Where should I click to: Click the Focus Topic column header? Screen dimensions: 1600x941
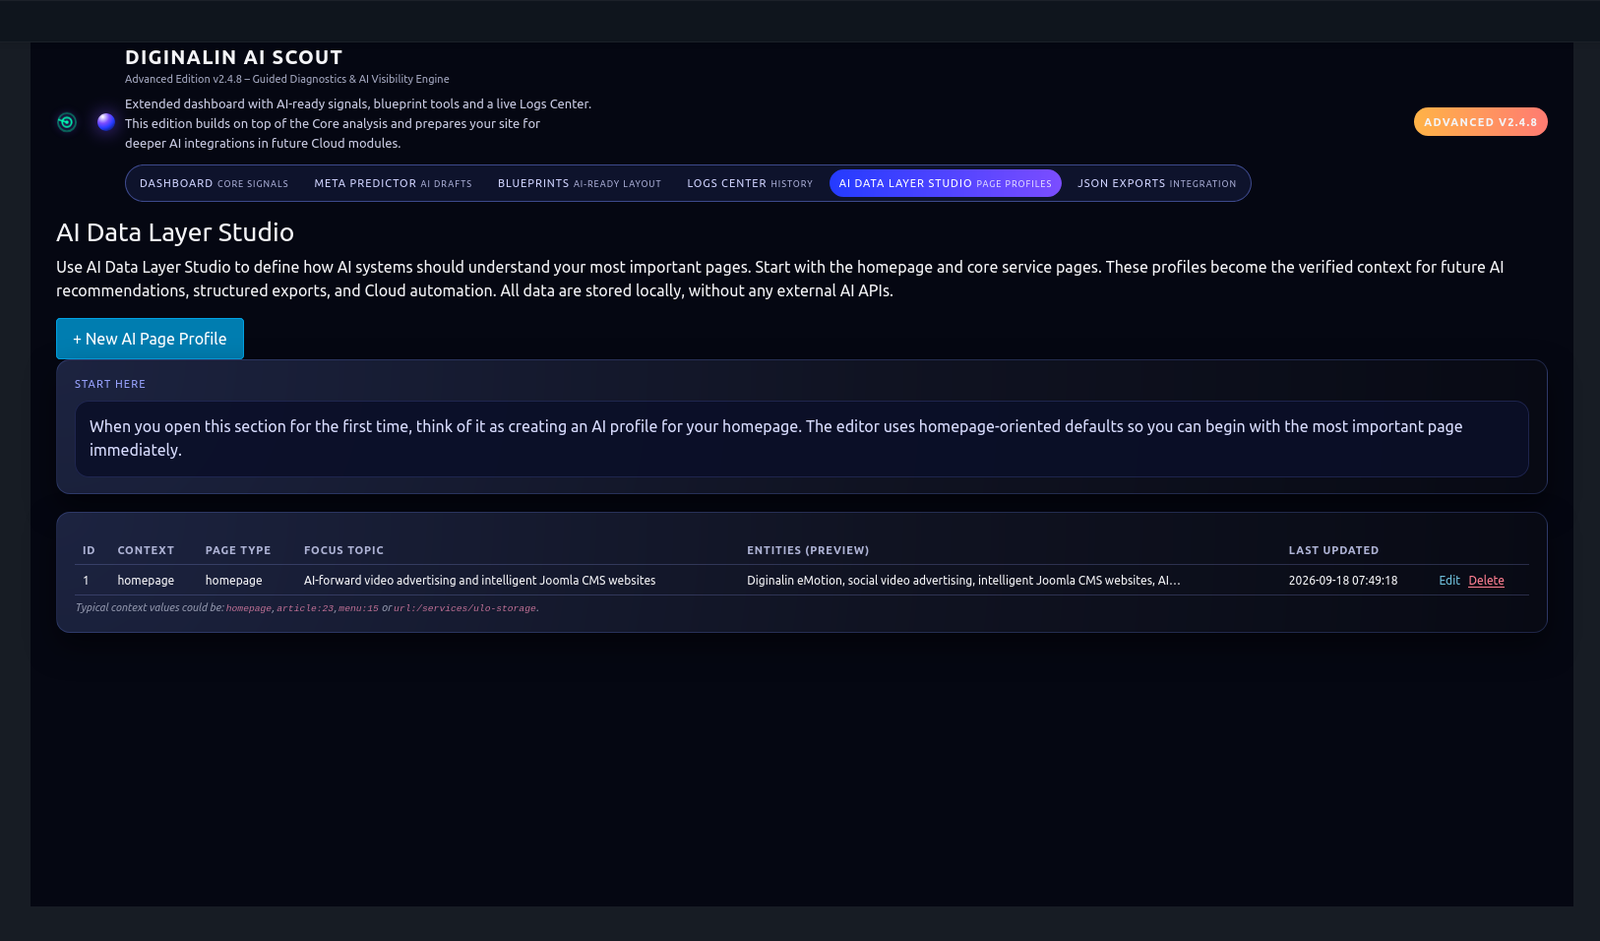pyautogui.click(x=344, y=550)
